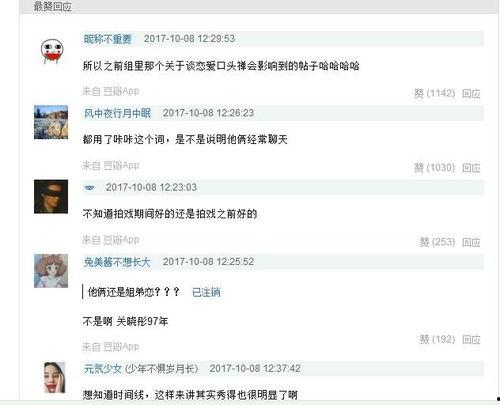Open 元气少女's portrait avatar
Image resolution: width=500 pixels, height=405 pixels.
point(54,377)
